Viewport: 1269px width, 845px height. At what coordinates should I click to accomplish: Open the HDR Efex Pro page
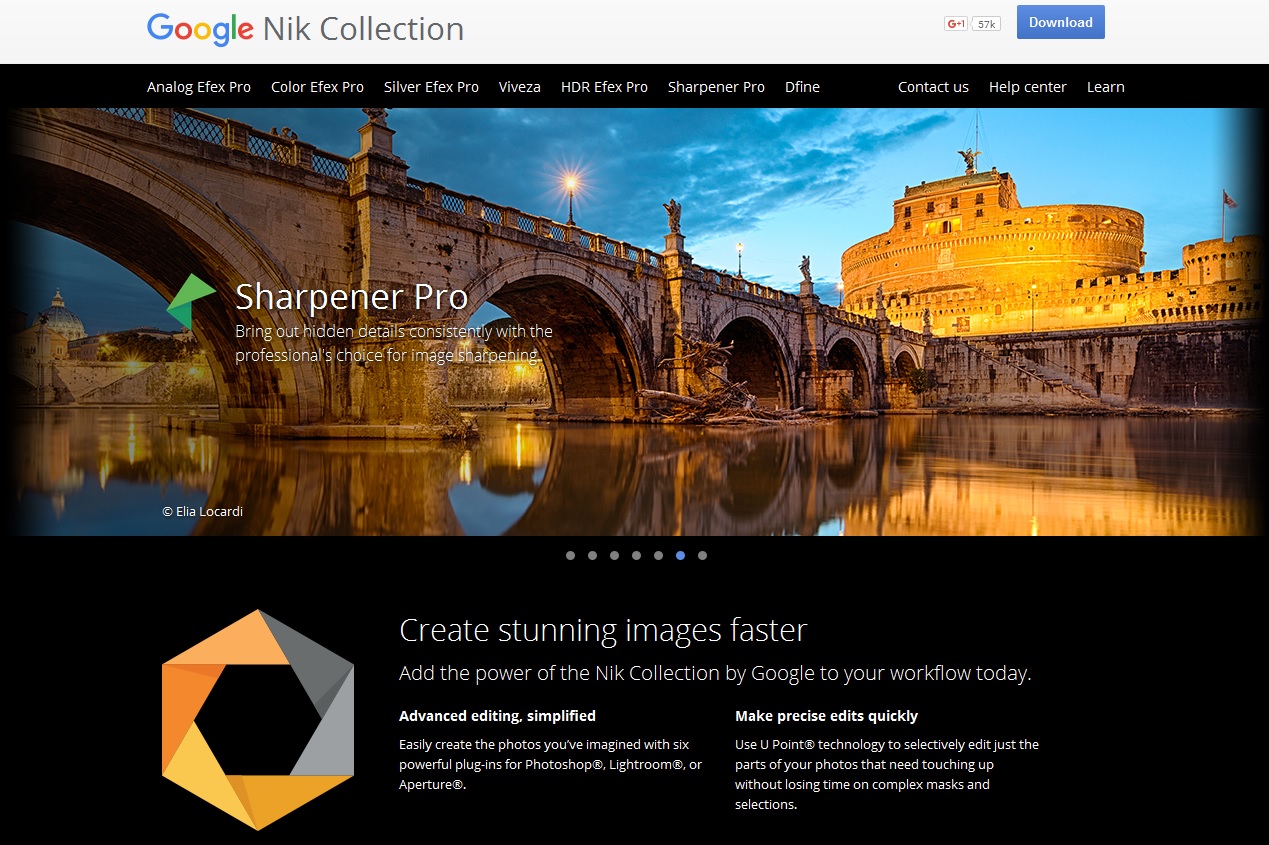coord(604,87)
